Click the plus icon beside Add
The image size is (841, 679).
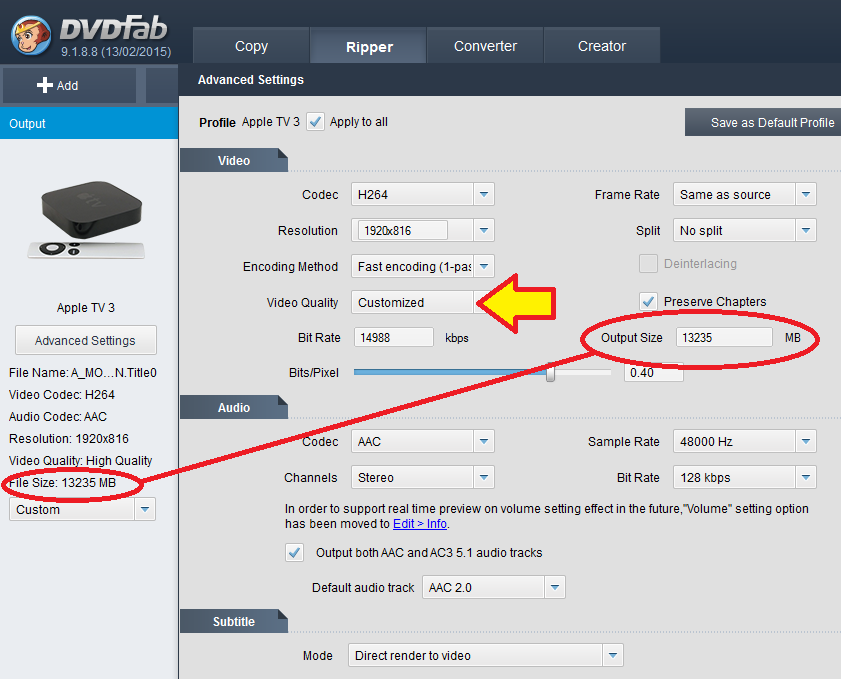pyautogui.click(x=45, y=85)
